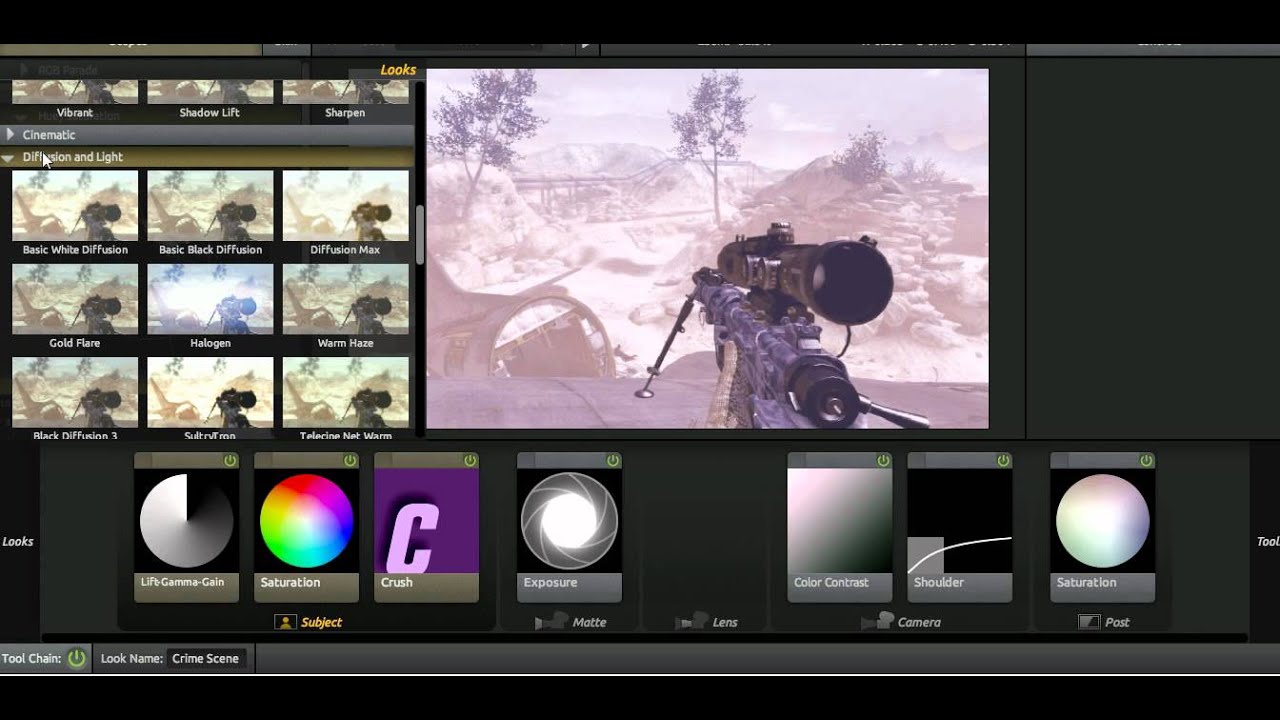Select the Exposure tool card
The width and height of the screenshot is (1280, 720).
(569, 527)
